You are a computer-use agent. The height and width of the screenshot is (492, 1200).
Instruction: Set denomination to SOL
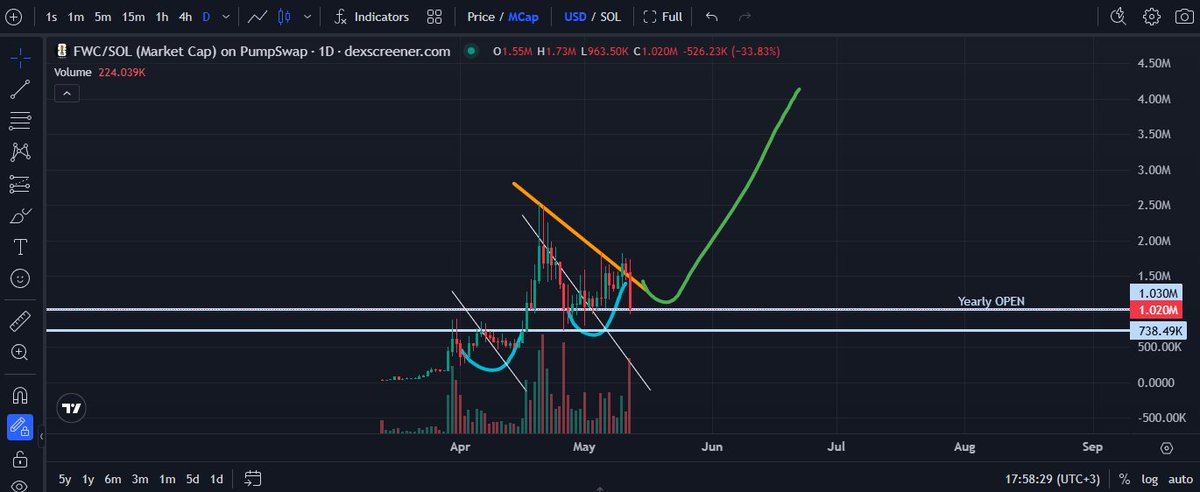[612, 17]
